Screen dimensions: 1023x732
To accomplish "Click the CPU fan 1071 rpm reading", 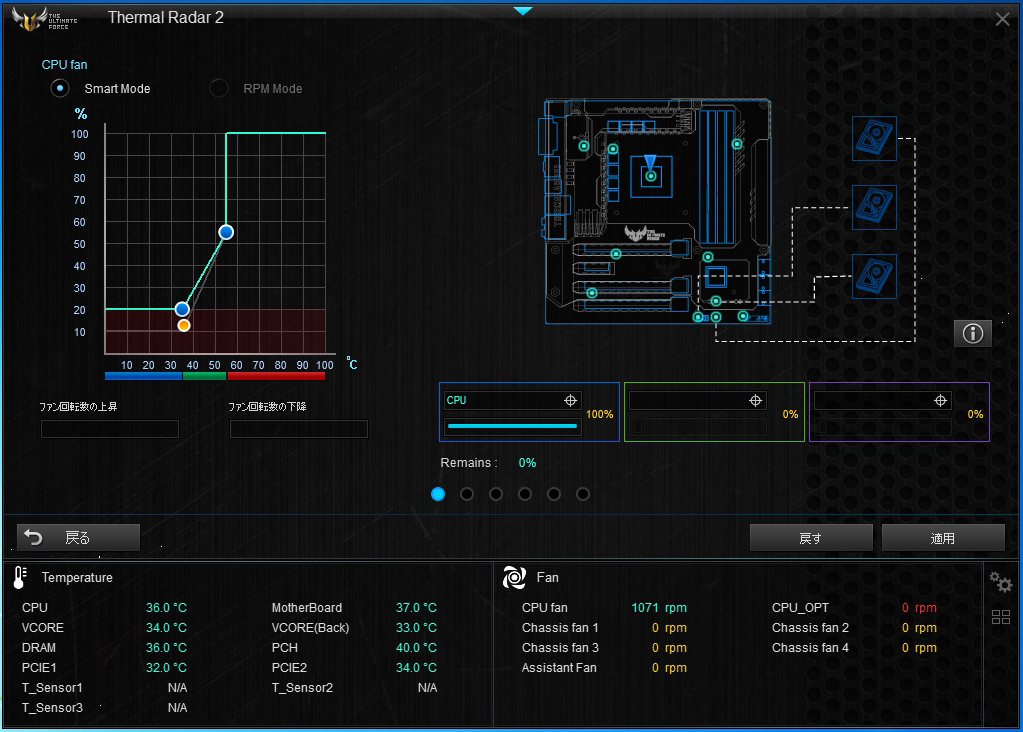I will coord(659,607).
